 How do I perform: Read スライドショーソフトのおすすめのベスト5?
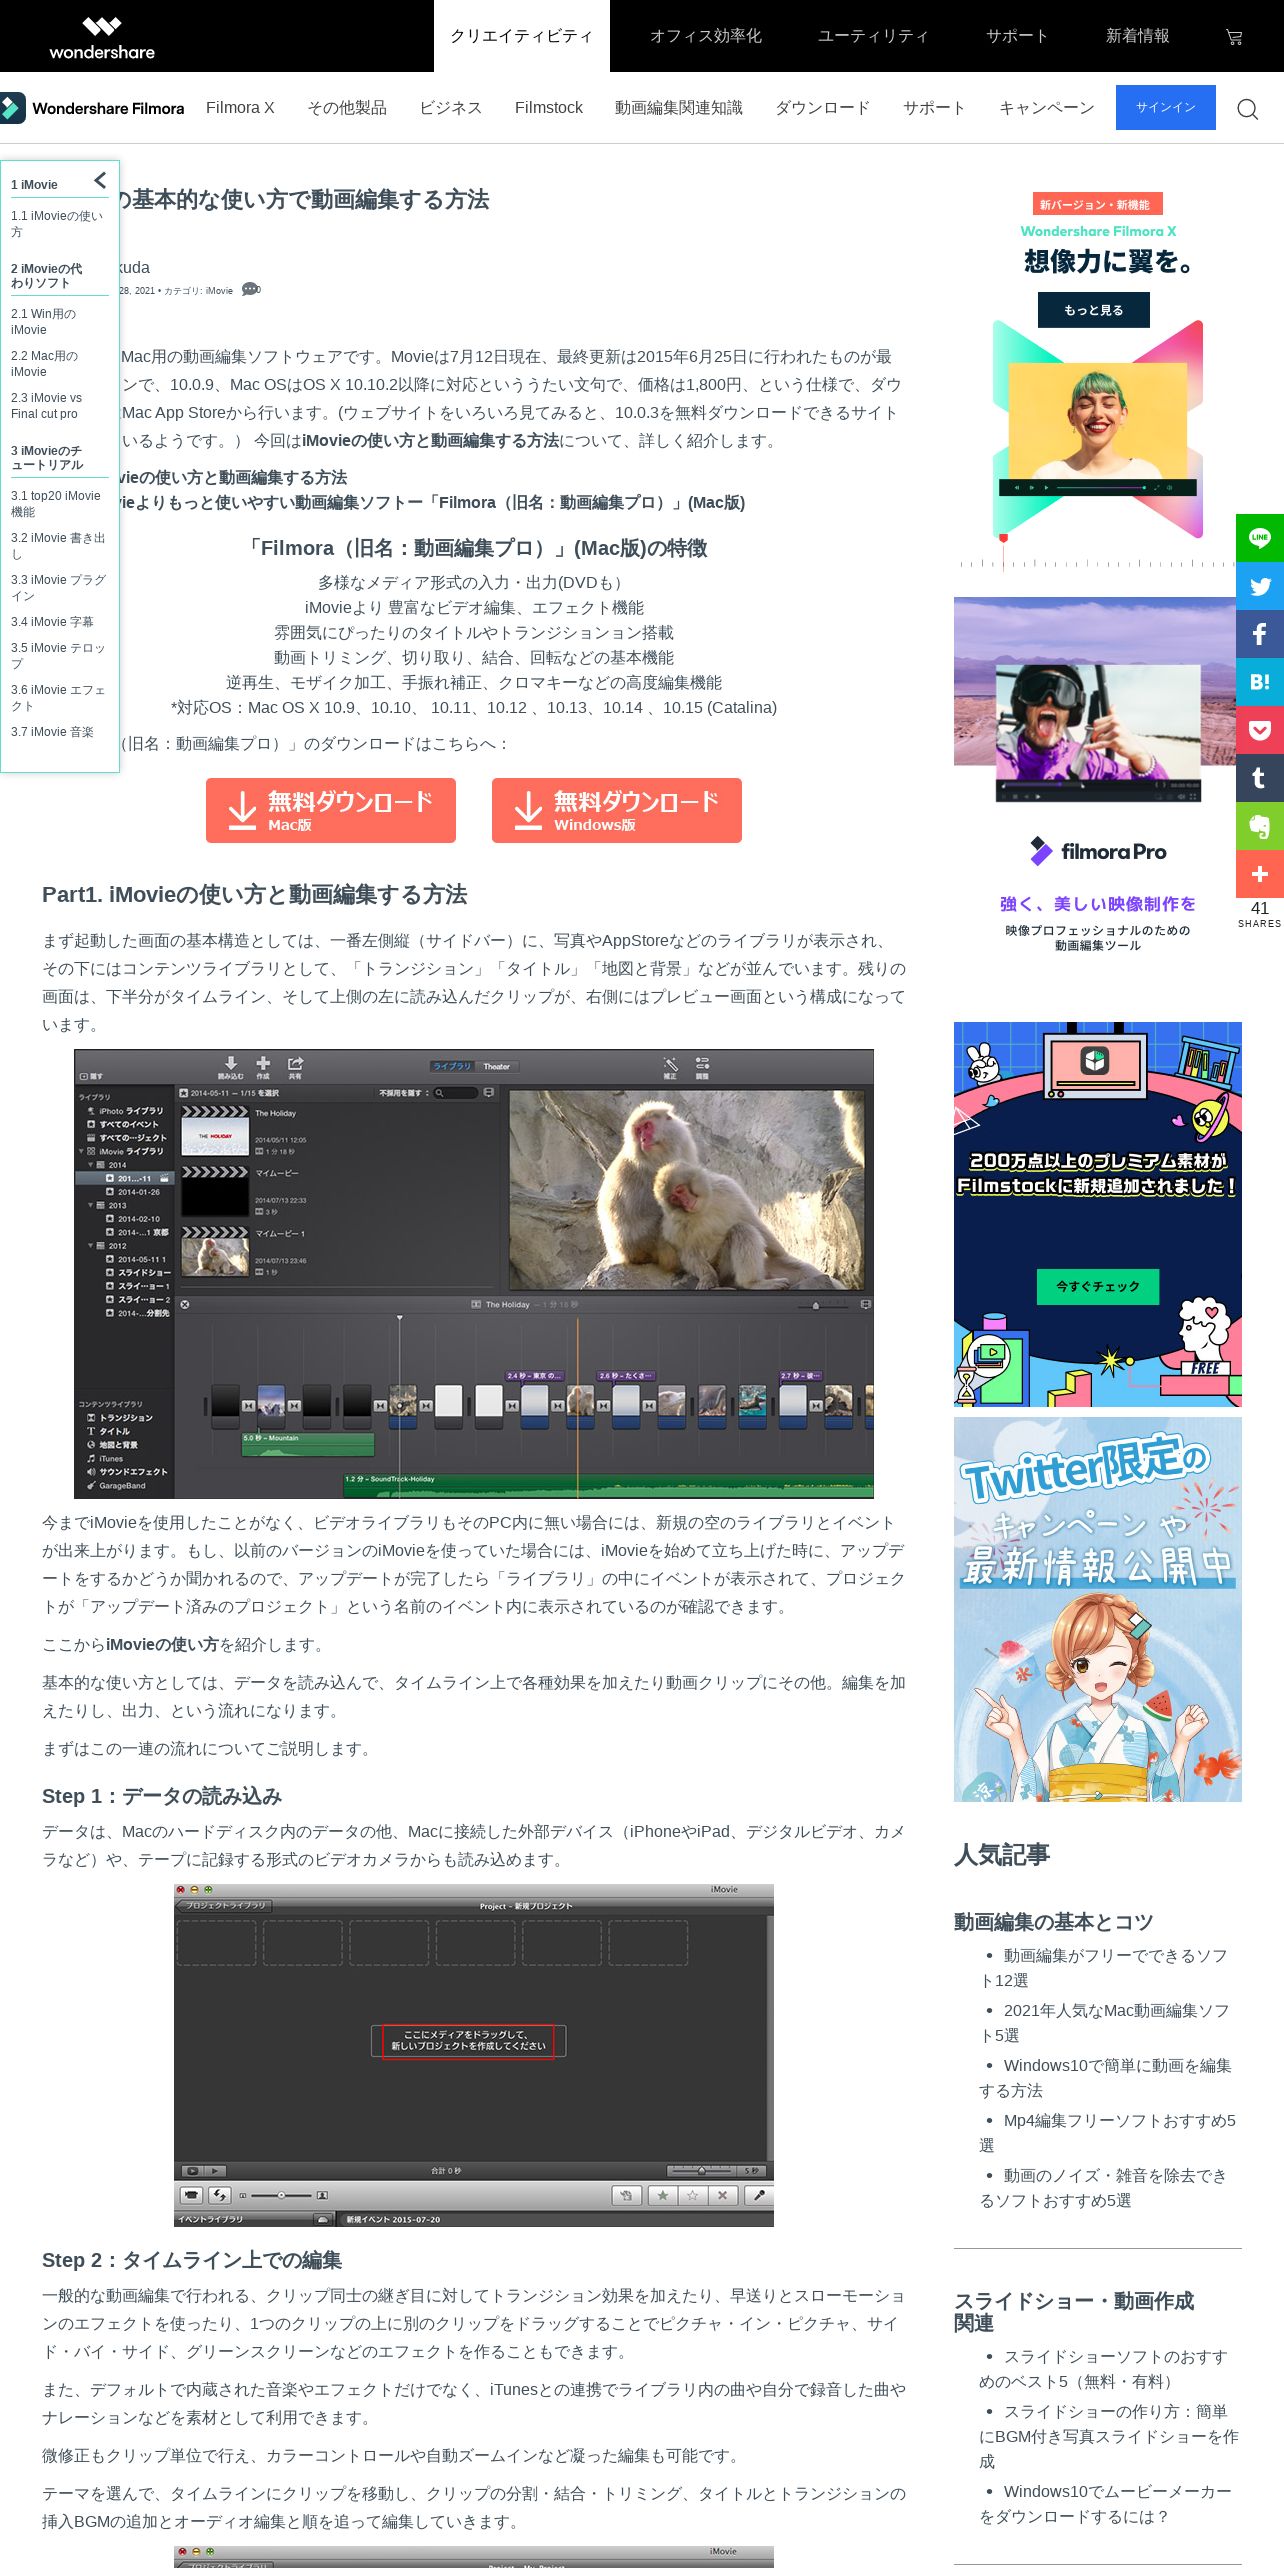pyautogui.click(x=1104, y=2369)
